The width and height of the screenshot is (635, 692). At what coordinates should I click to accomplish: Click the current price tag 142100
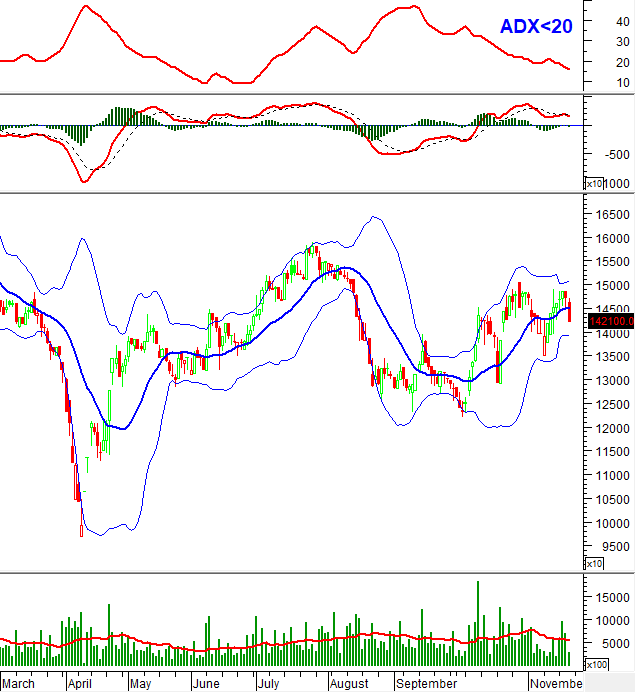610,321
